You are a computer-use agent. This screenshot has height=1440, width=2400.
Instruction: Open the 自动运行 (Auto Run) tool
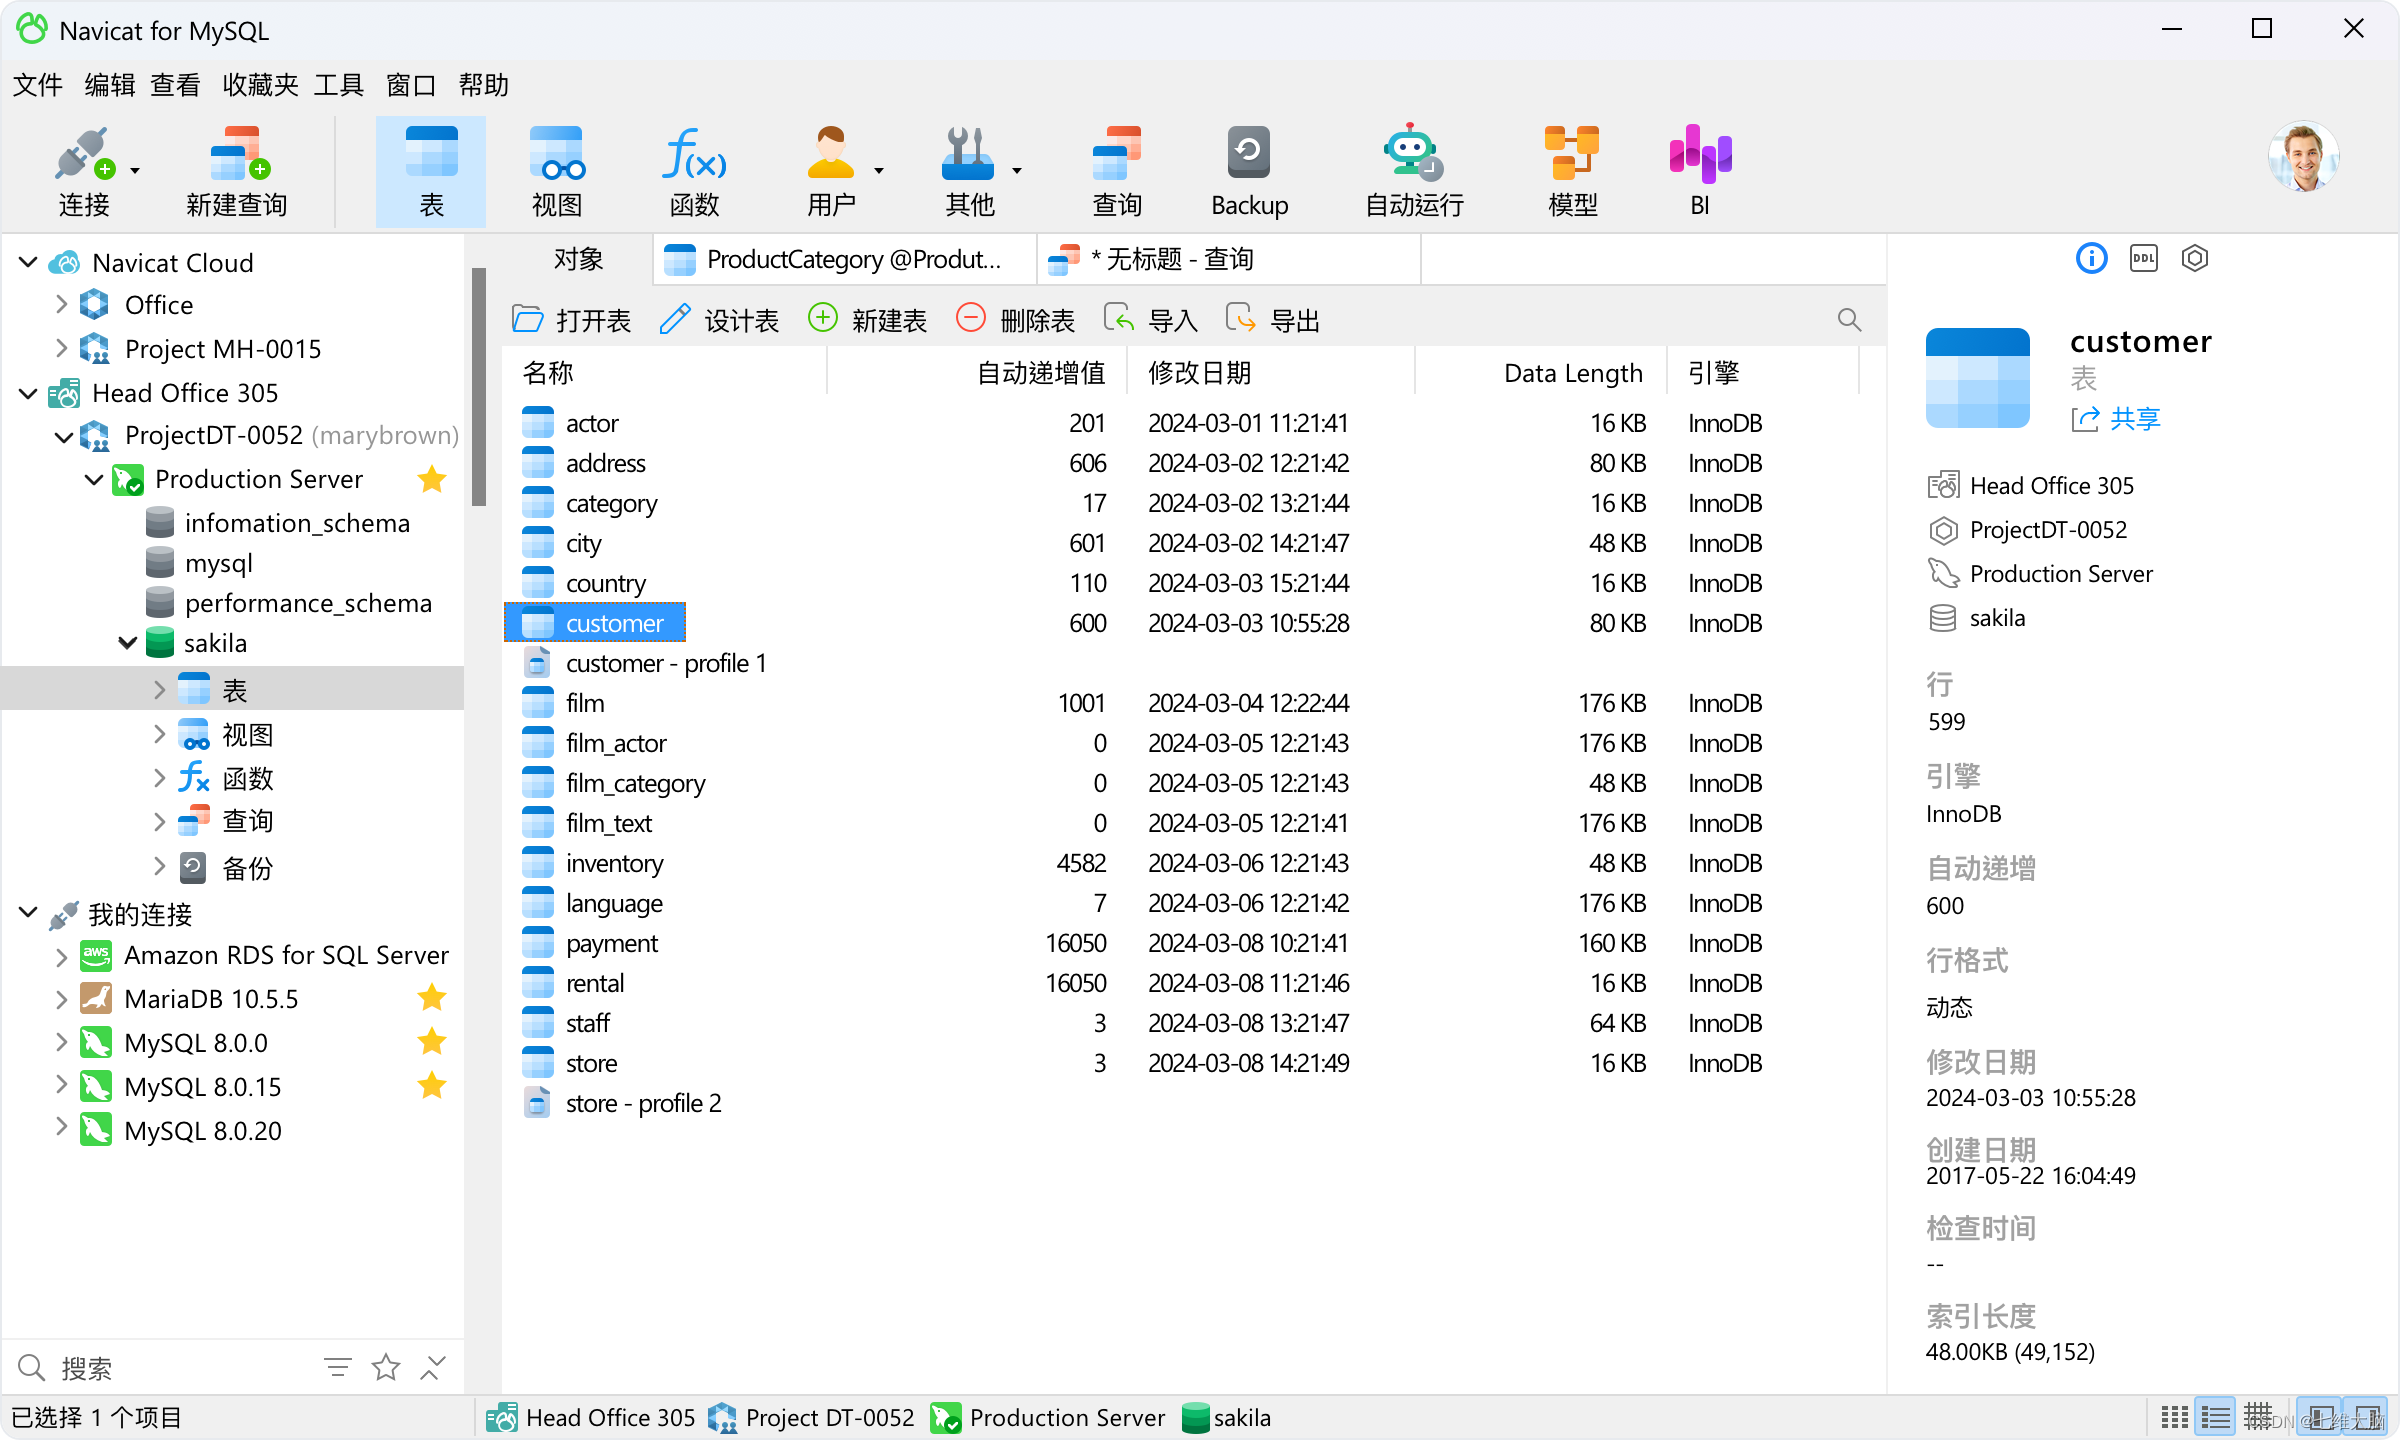(1413, 170)
